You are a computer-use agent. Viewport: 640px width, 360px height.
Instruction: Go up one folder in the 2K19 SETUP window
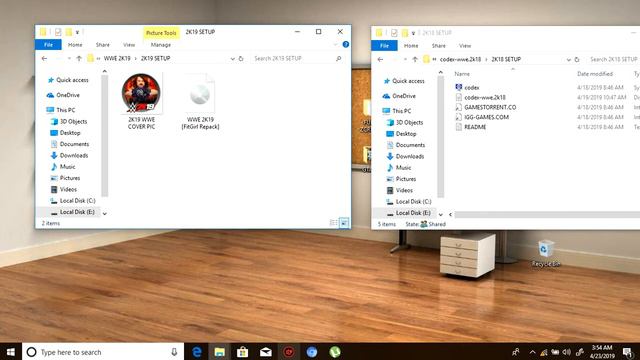[79, 59]
